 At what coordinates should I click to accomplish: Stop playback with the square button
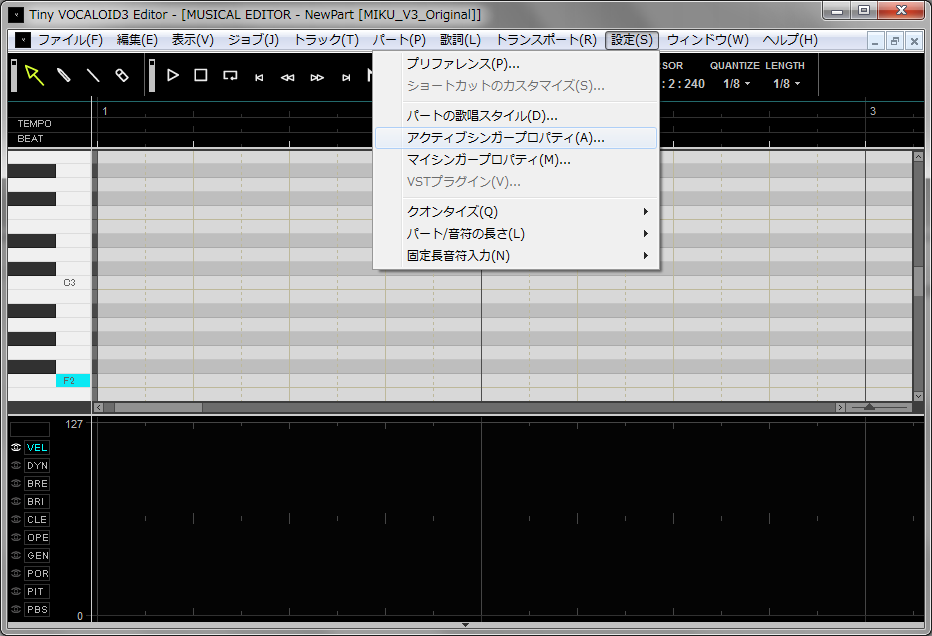click(x=201, y=75)
